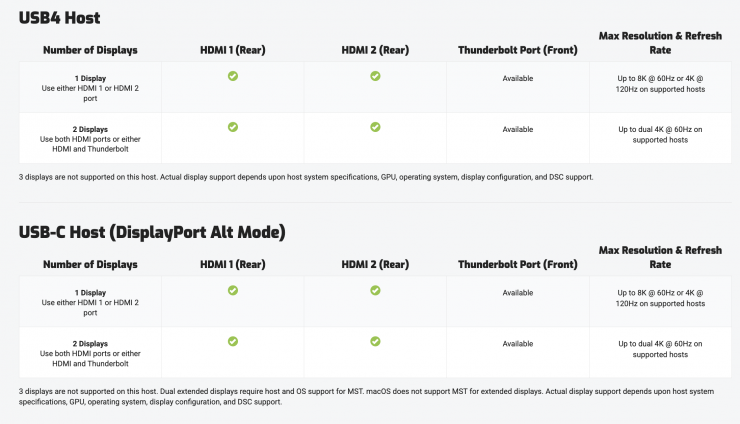Click USB4 1 Display Thunderbolt Available cell
Screen dimensions: 740x424
pos(518,78)
